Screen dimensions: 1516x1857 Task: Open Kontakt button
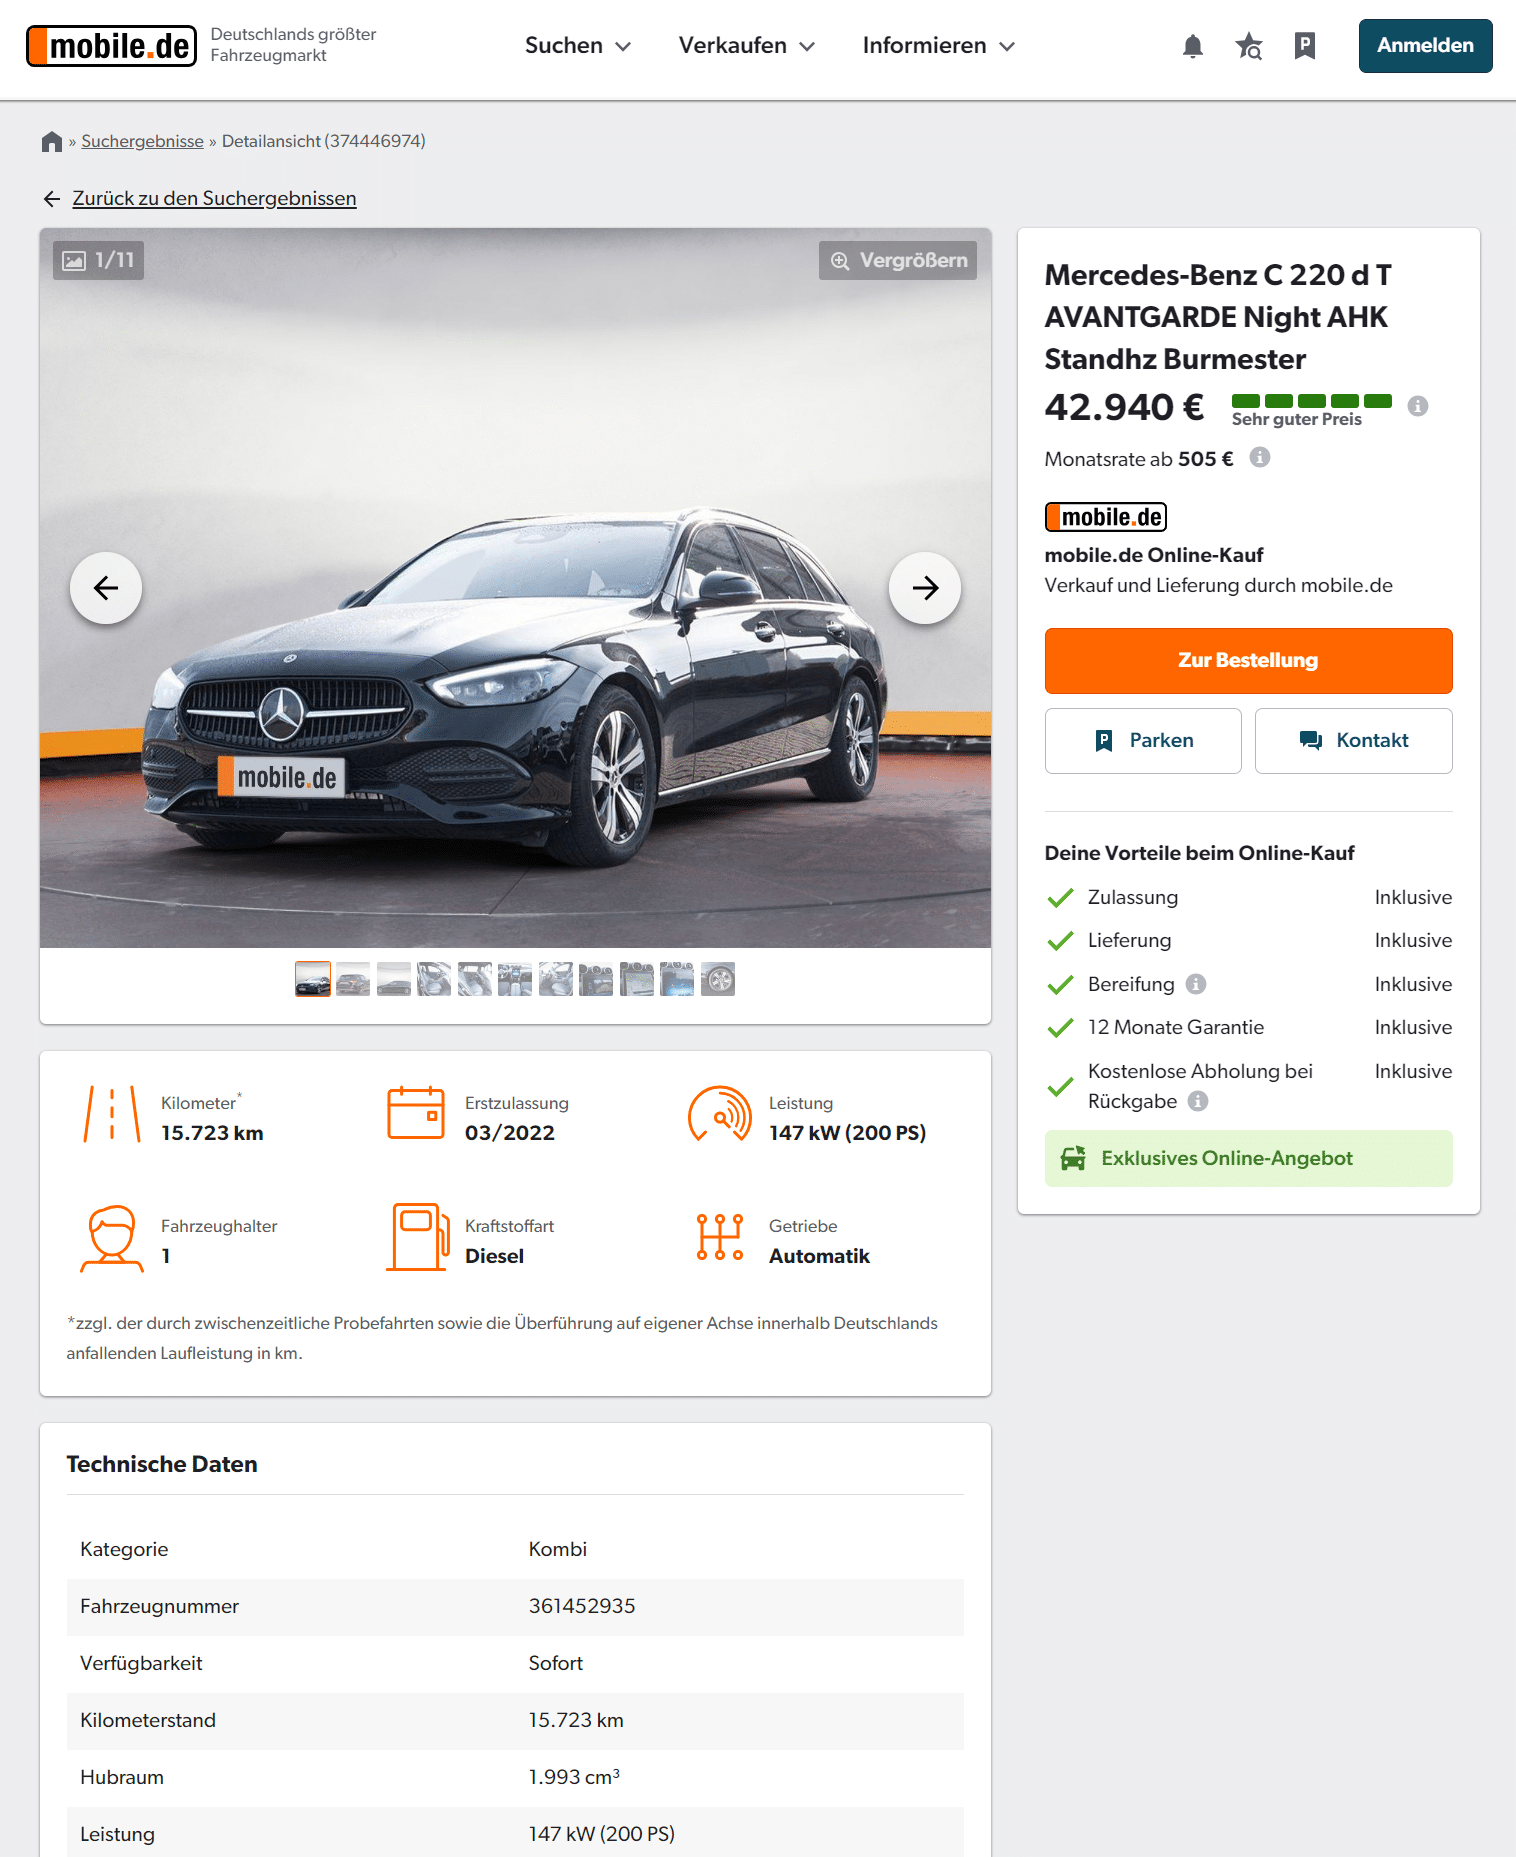(x=1354, y=741)
